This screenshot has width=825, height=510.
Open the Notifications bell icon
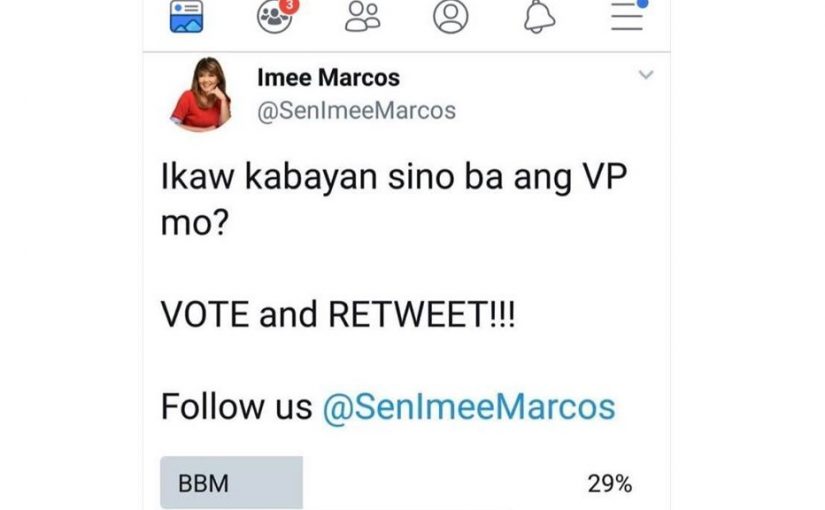(x=539, y=16)
